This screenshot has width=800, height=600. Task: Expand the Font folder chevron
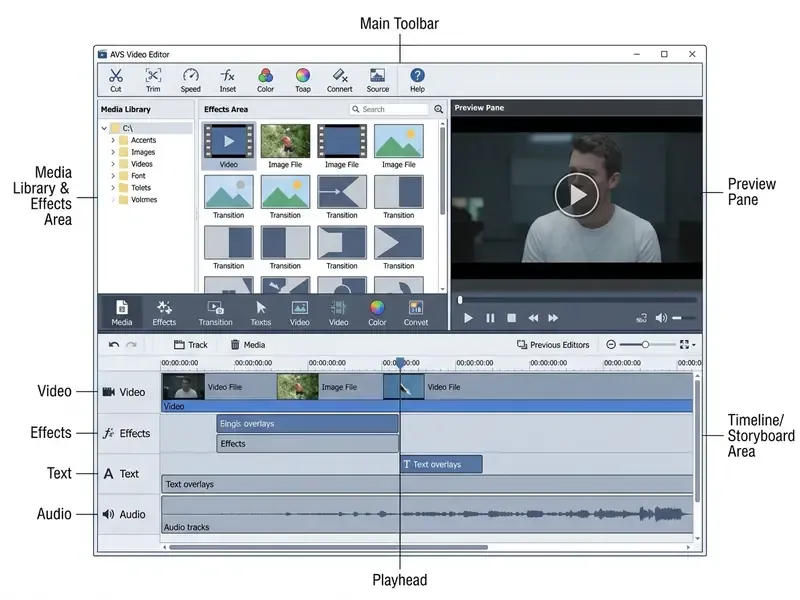point(113,176)
